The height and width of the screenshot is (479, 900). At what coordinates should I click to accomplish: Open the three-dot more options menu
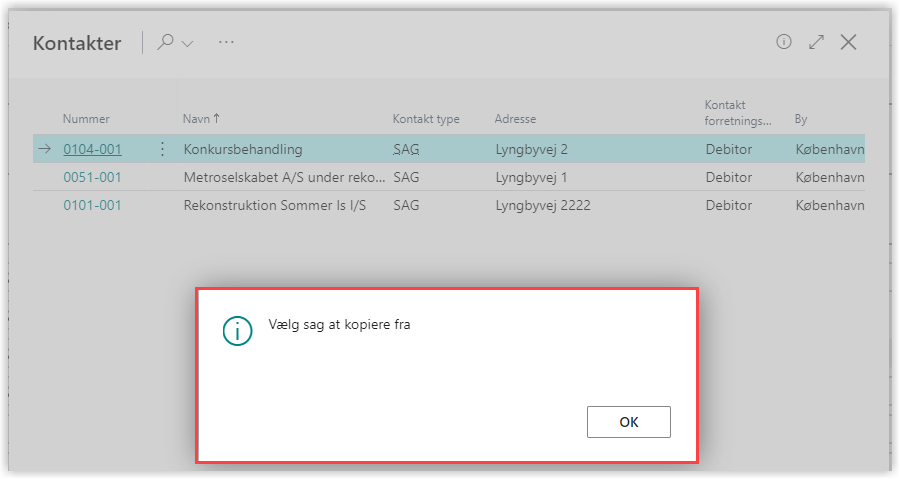(x=226, y=42)
